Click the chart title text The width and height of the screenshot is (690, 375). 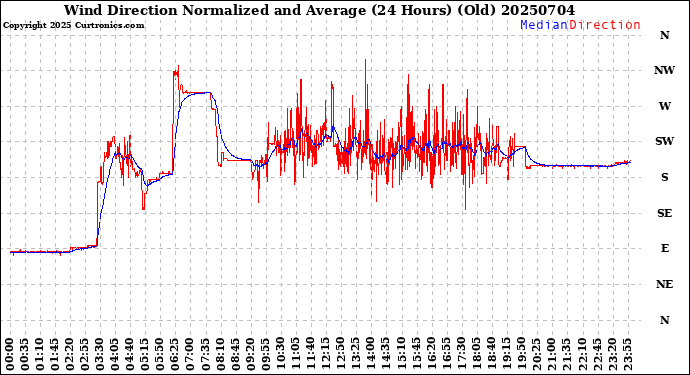[319, 10]
